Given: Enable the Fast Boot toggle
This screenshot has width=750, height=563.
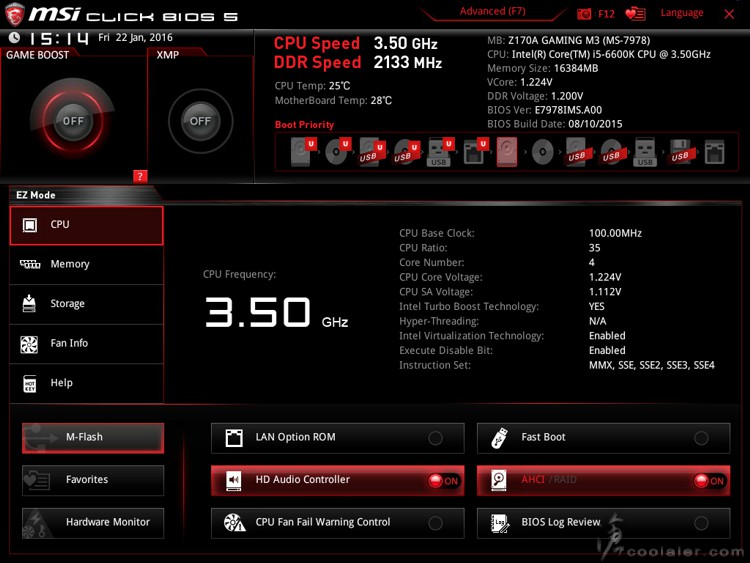Looking at the screenshot, I should pyautogui.click(x=701, y=438).
